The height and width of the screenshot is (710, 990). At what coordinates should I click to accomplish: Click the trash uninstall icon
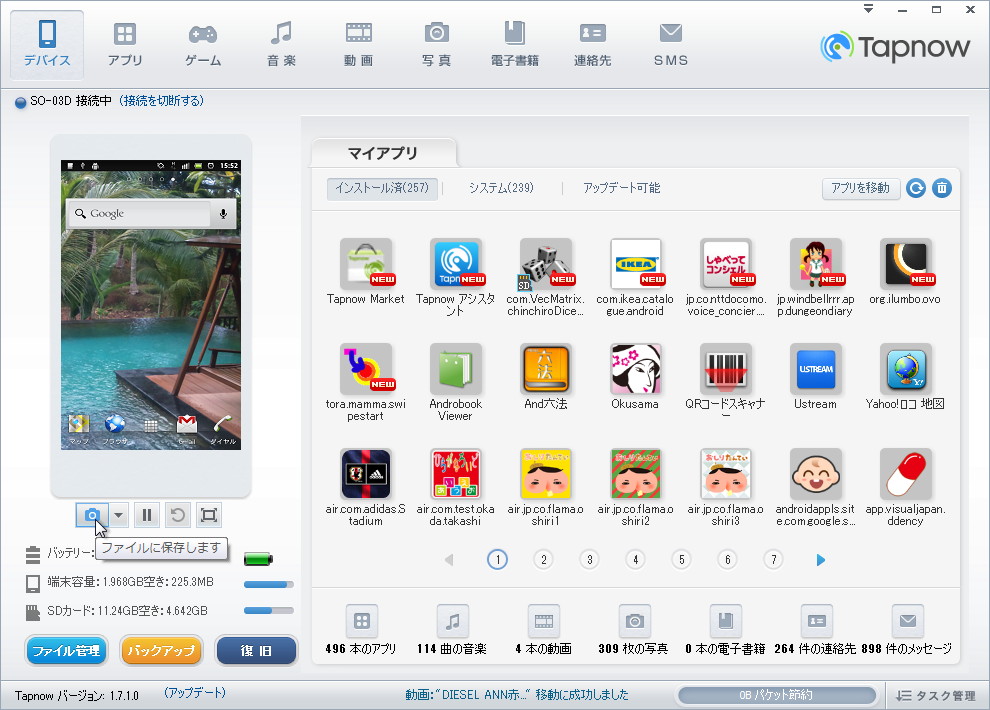[942, 188]
